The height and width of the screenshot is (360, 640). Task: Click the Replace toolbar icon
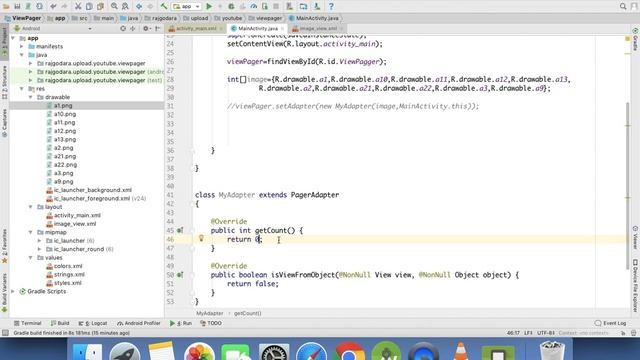click(125, 6)
